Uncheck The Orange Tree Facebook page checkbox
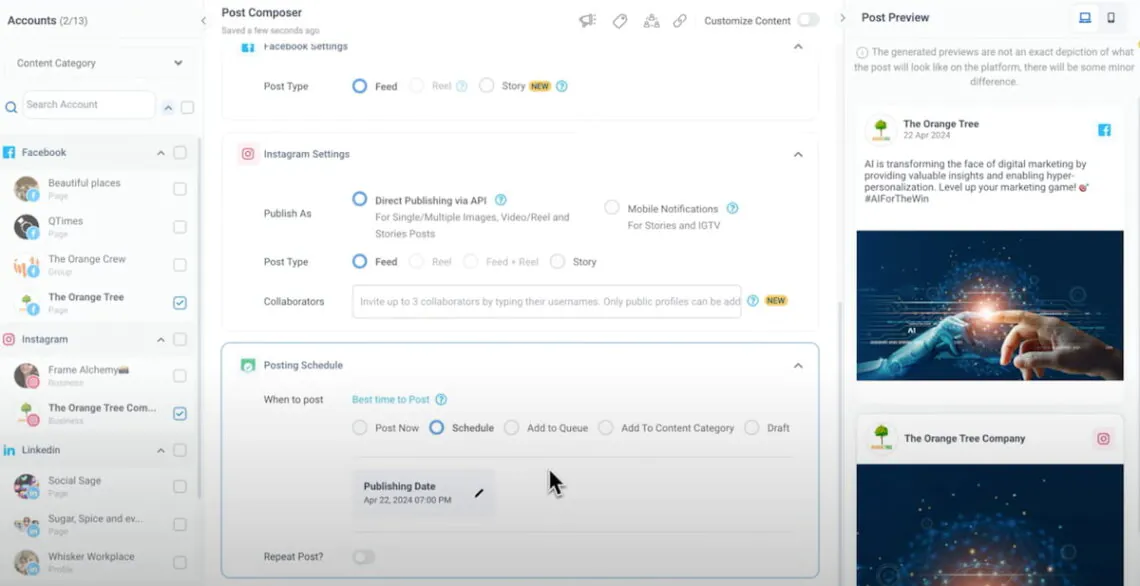This screenshot has width=1140, height=586. click(x=180, y=303)
